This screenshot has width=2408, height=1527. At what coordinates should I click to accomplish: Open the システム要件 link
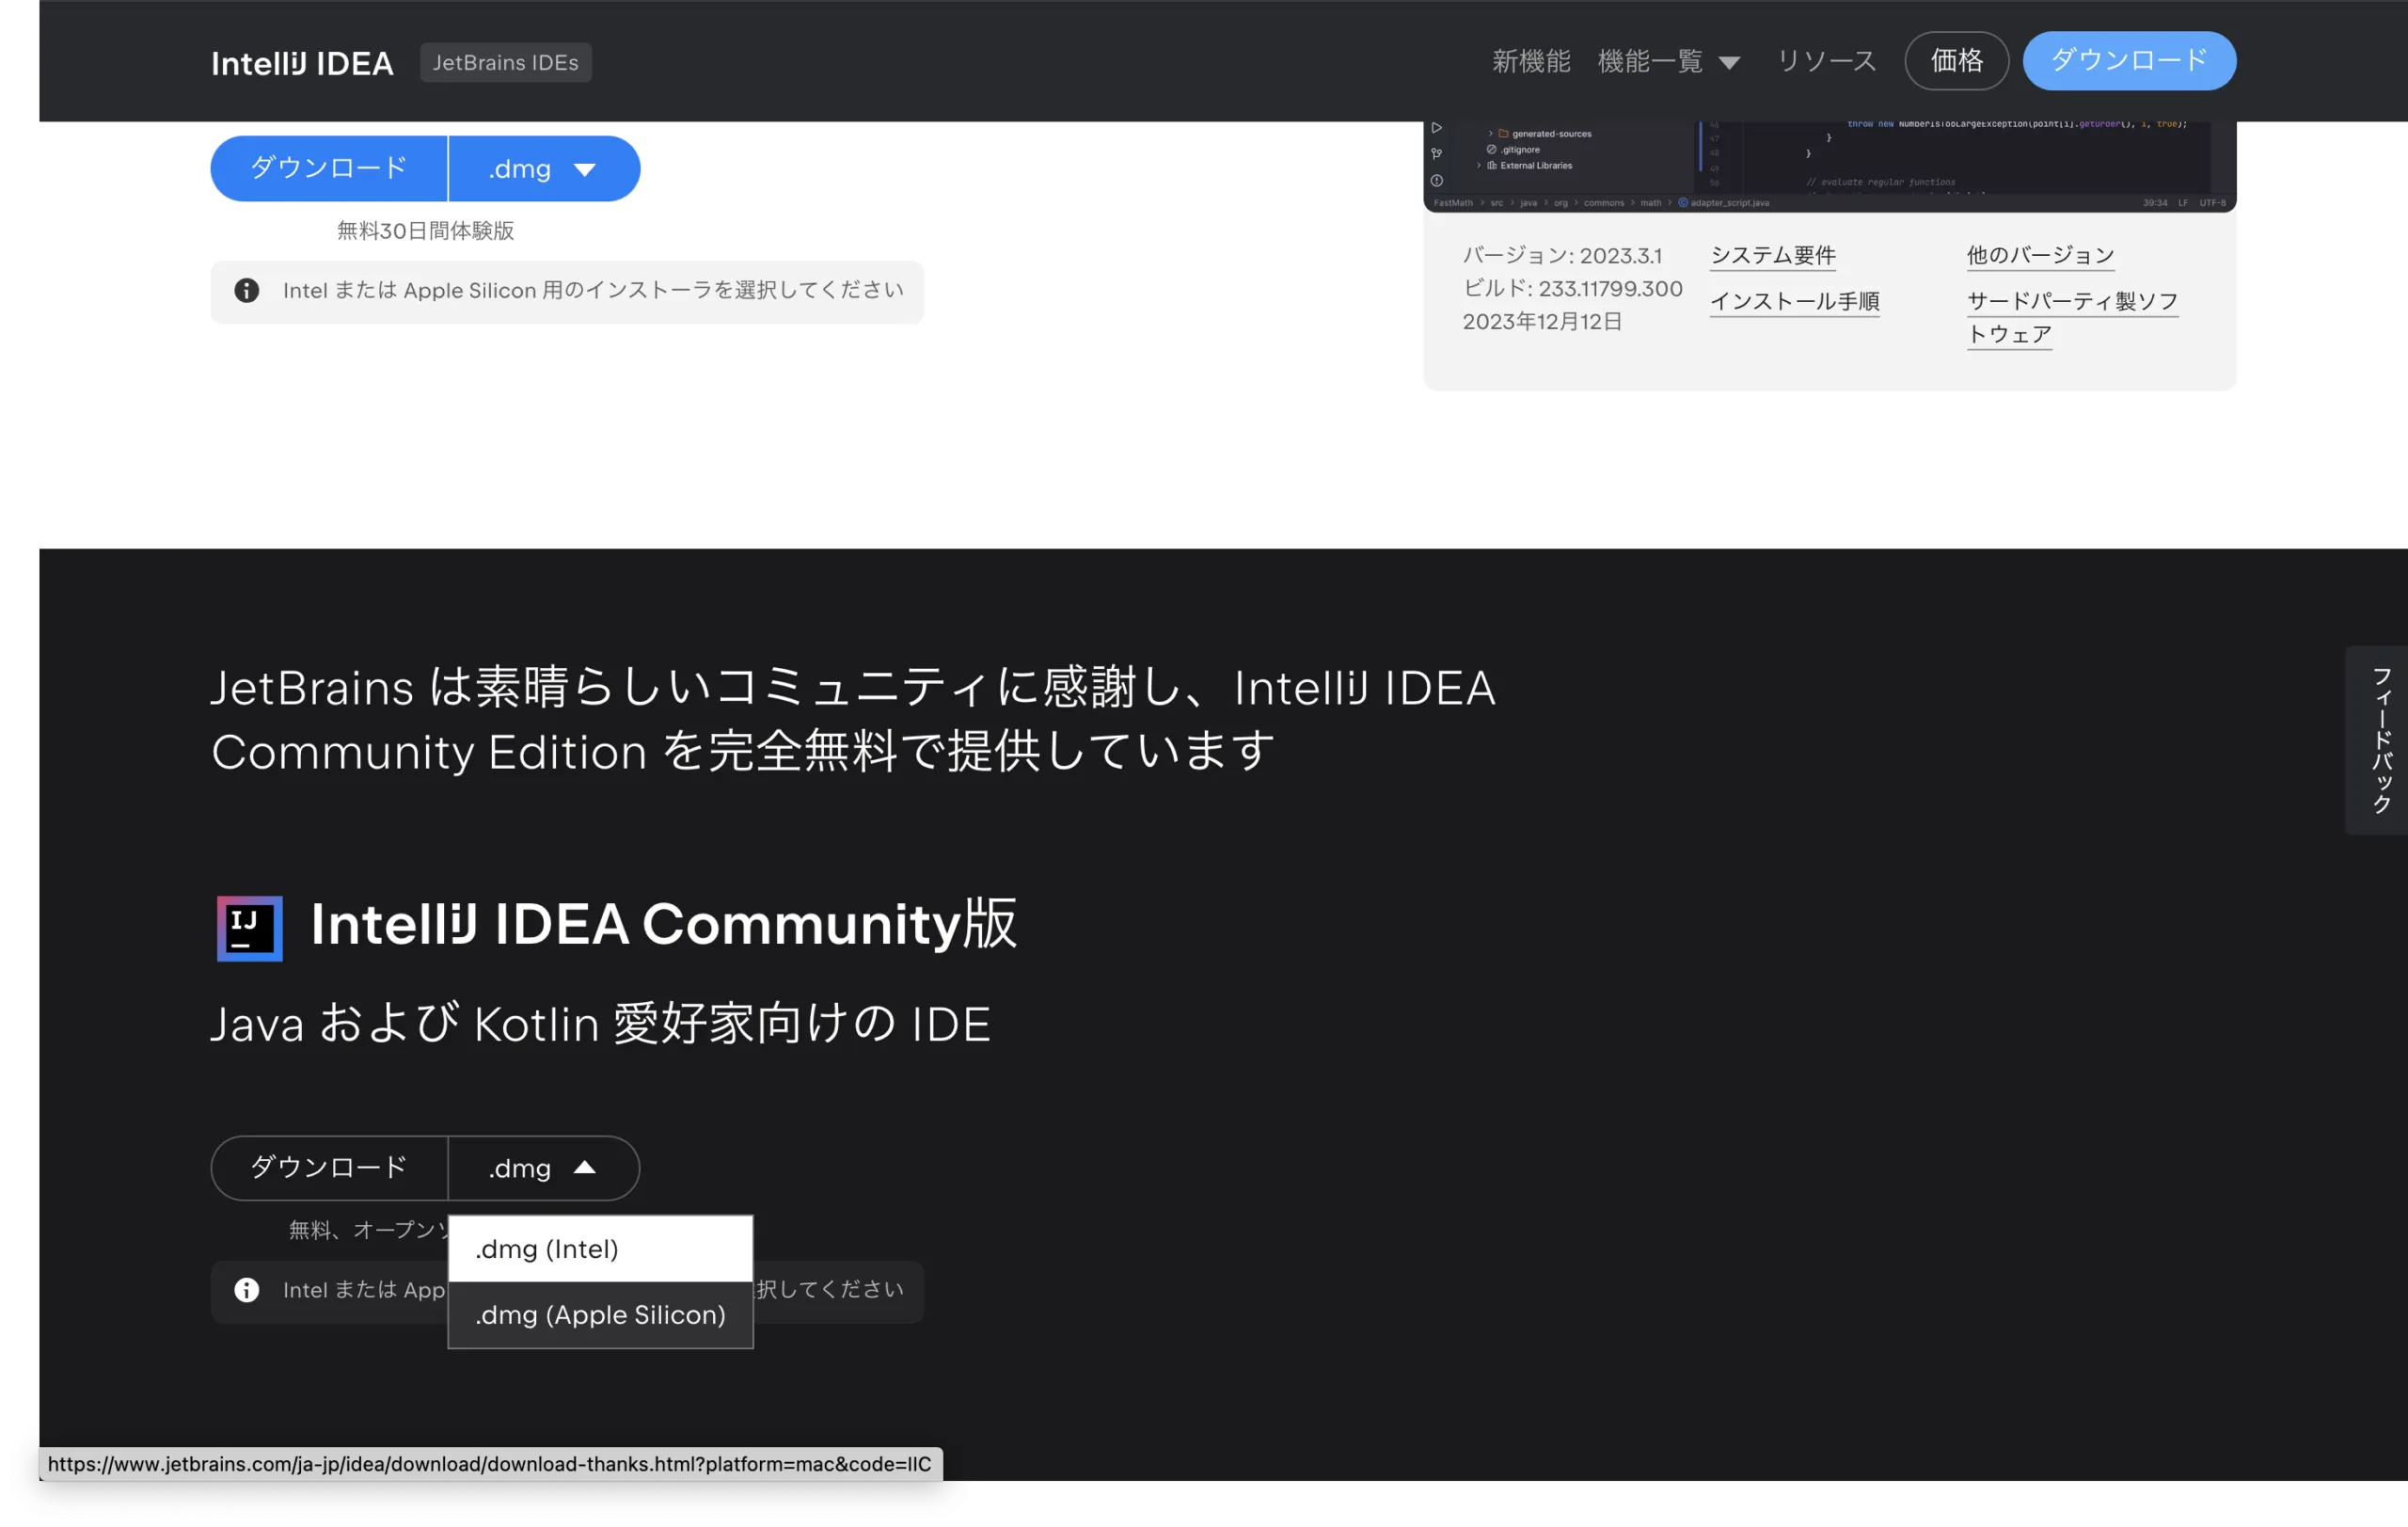click(1773, 255)
